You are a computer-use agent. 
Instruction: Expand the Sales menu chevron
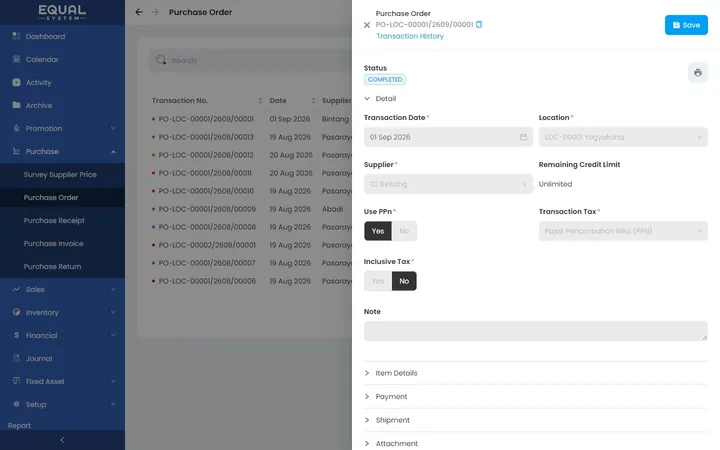113,289
